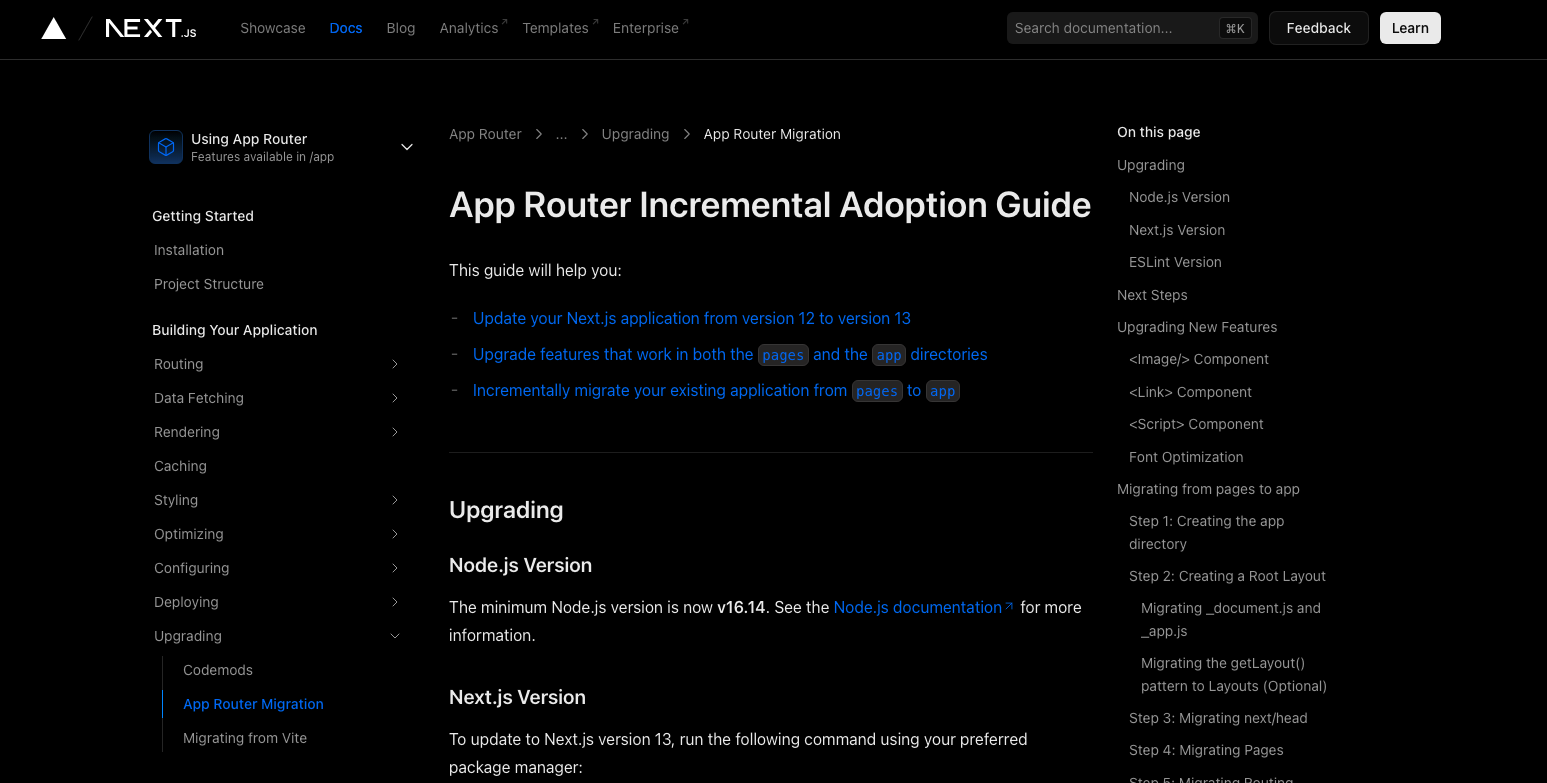
Task: Expand the Rendering section chevron
Action: (395, 432)
